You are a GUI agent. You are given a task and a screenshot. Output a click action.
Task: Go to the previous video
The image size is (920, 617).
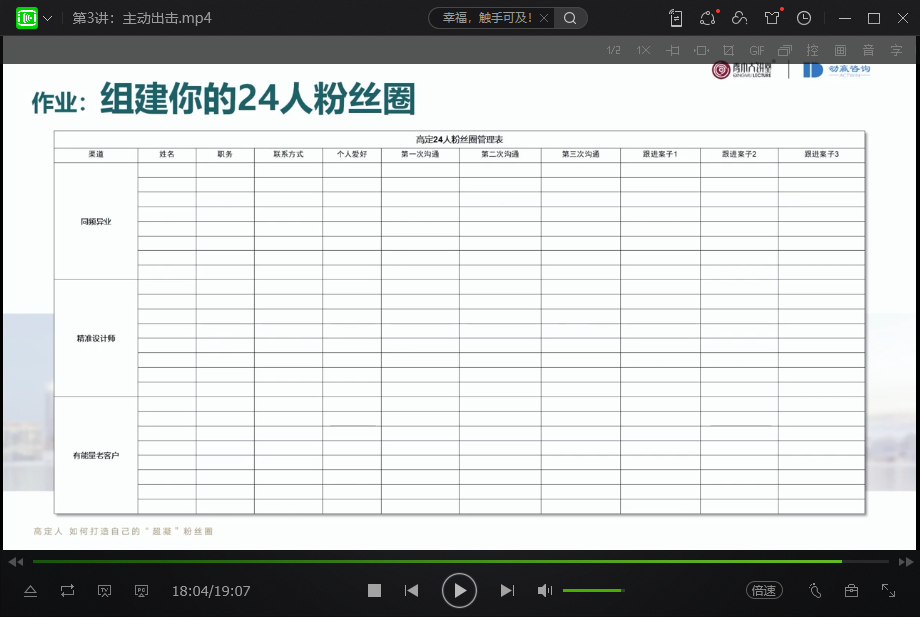(411, 591)
